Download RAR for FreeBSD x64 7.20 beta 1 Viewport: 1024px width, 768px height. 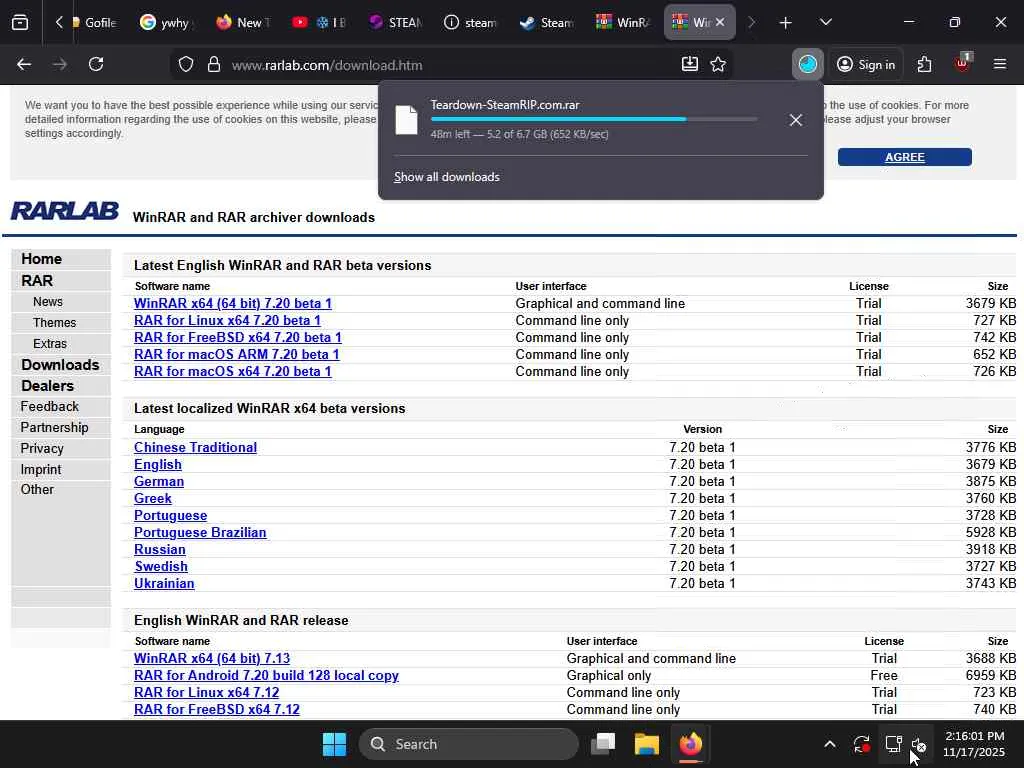click(x=238, y=338)
